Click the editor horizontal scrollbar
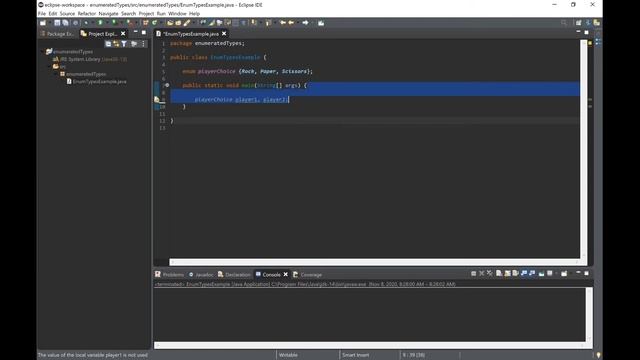Viewport: 640px width, 360px height. point(374,262)
